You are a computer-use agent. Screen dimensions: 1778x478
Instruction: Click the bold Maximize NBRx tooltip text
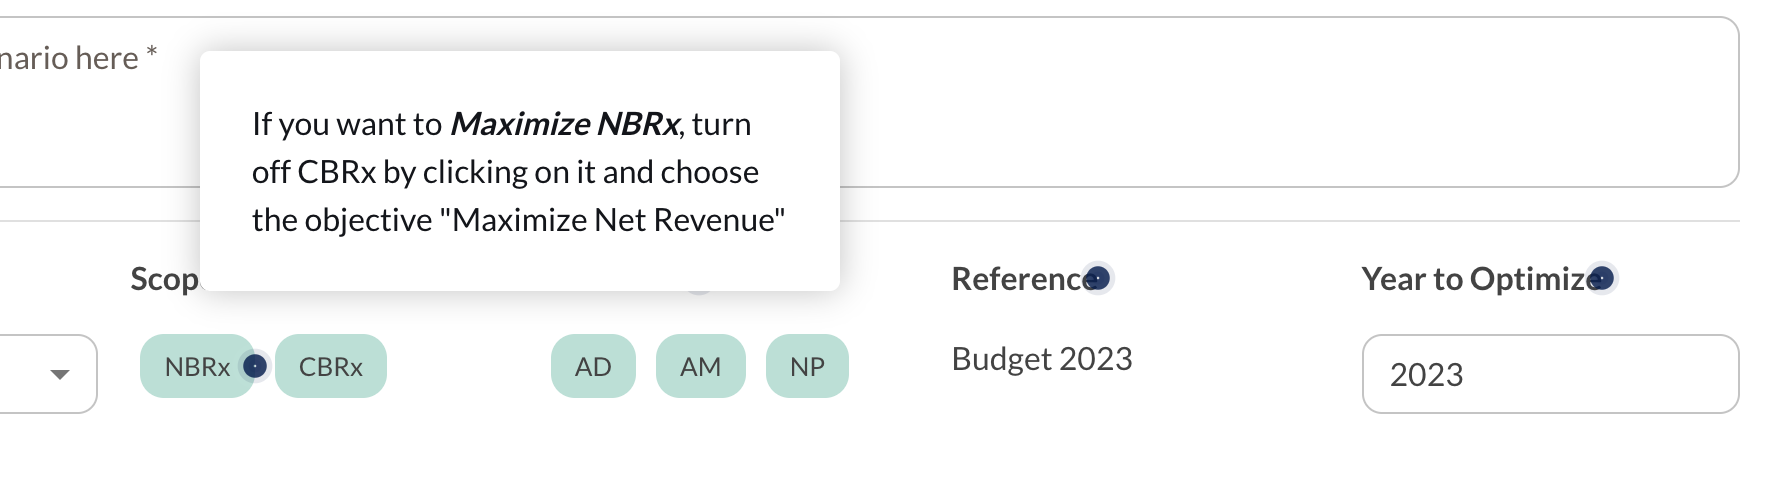[x=565, y=124]
